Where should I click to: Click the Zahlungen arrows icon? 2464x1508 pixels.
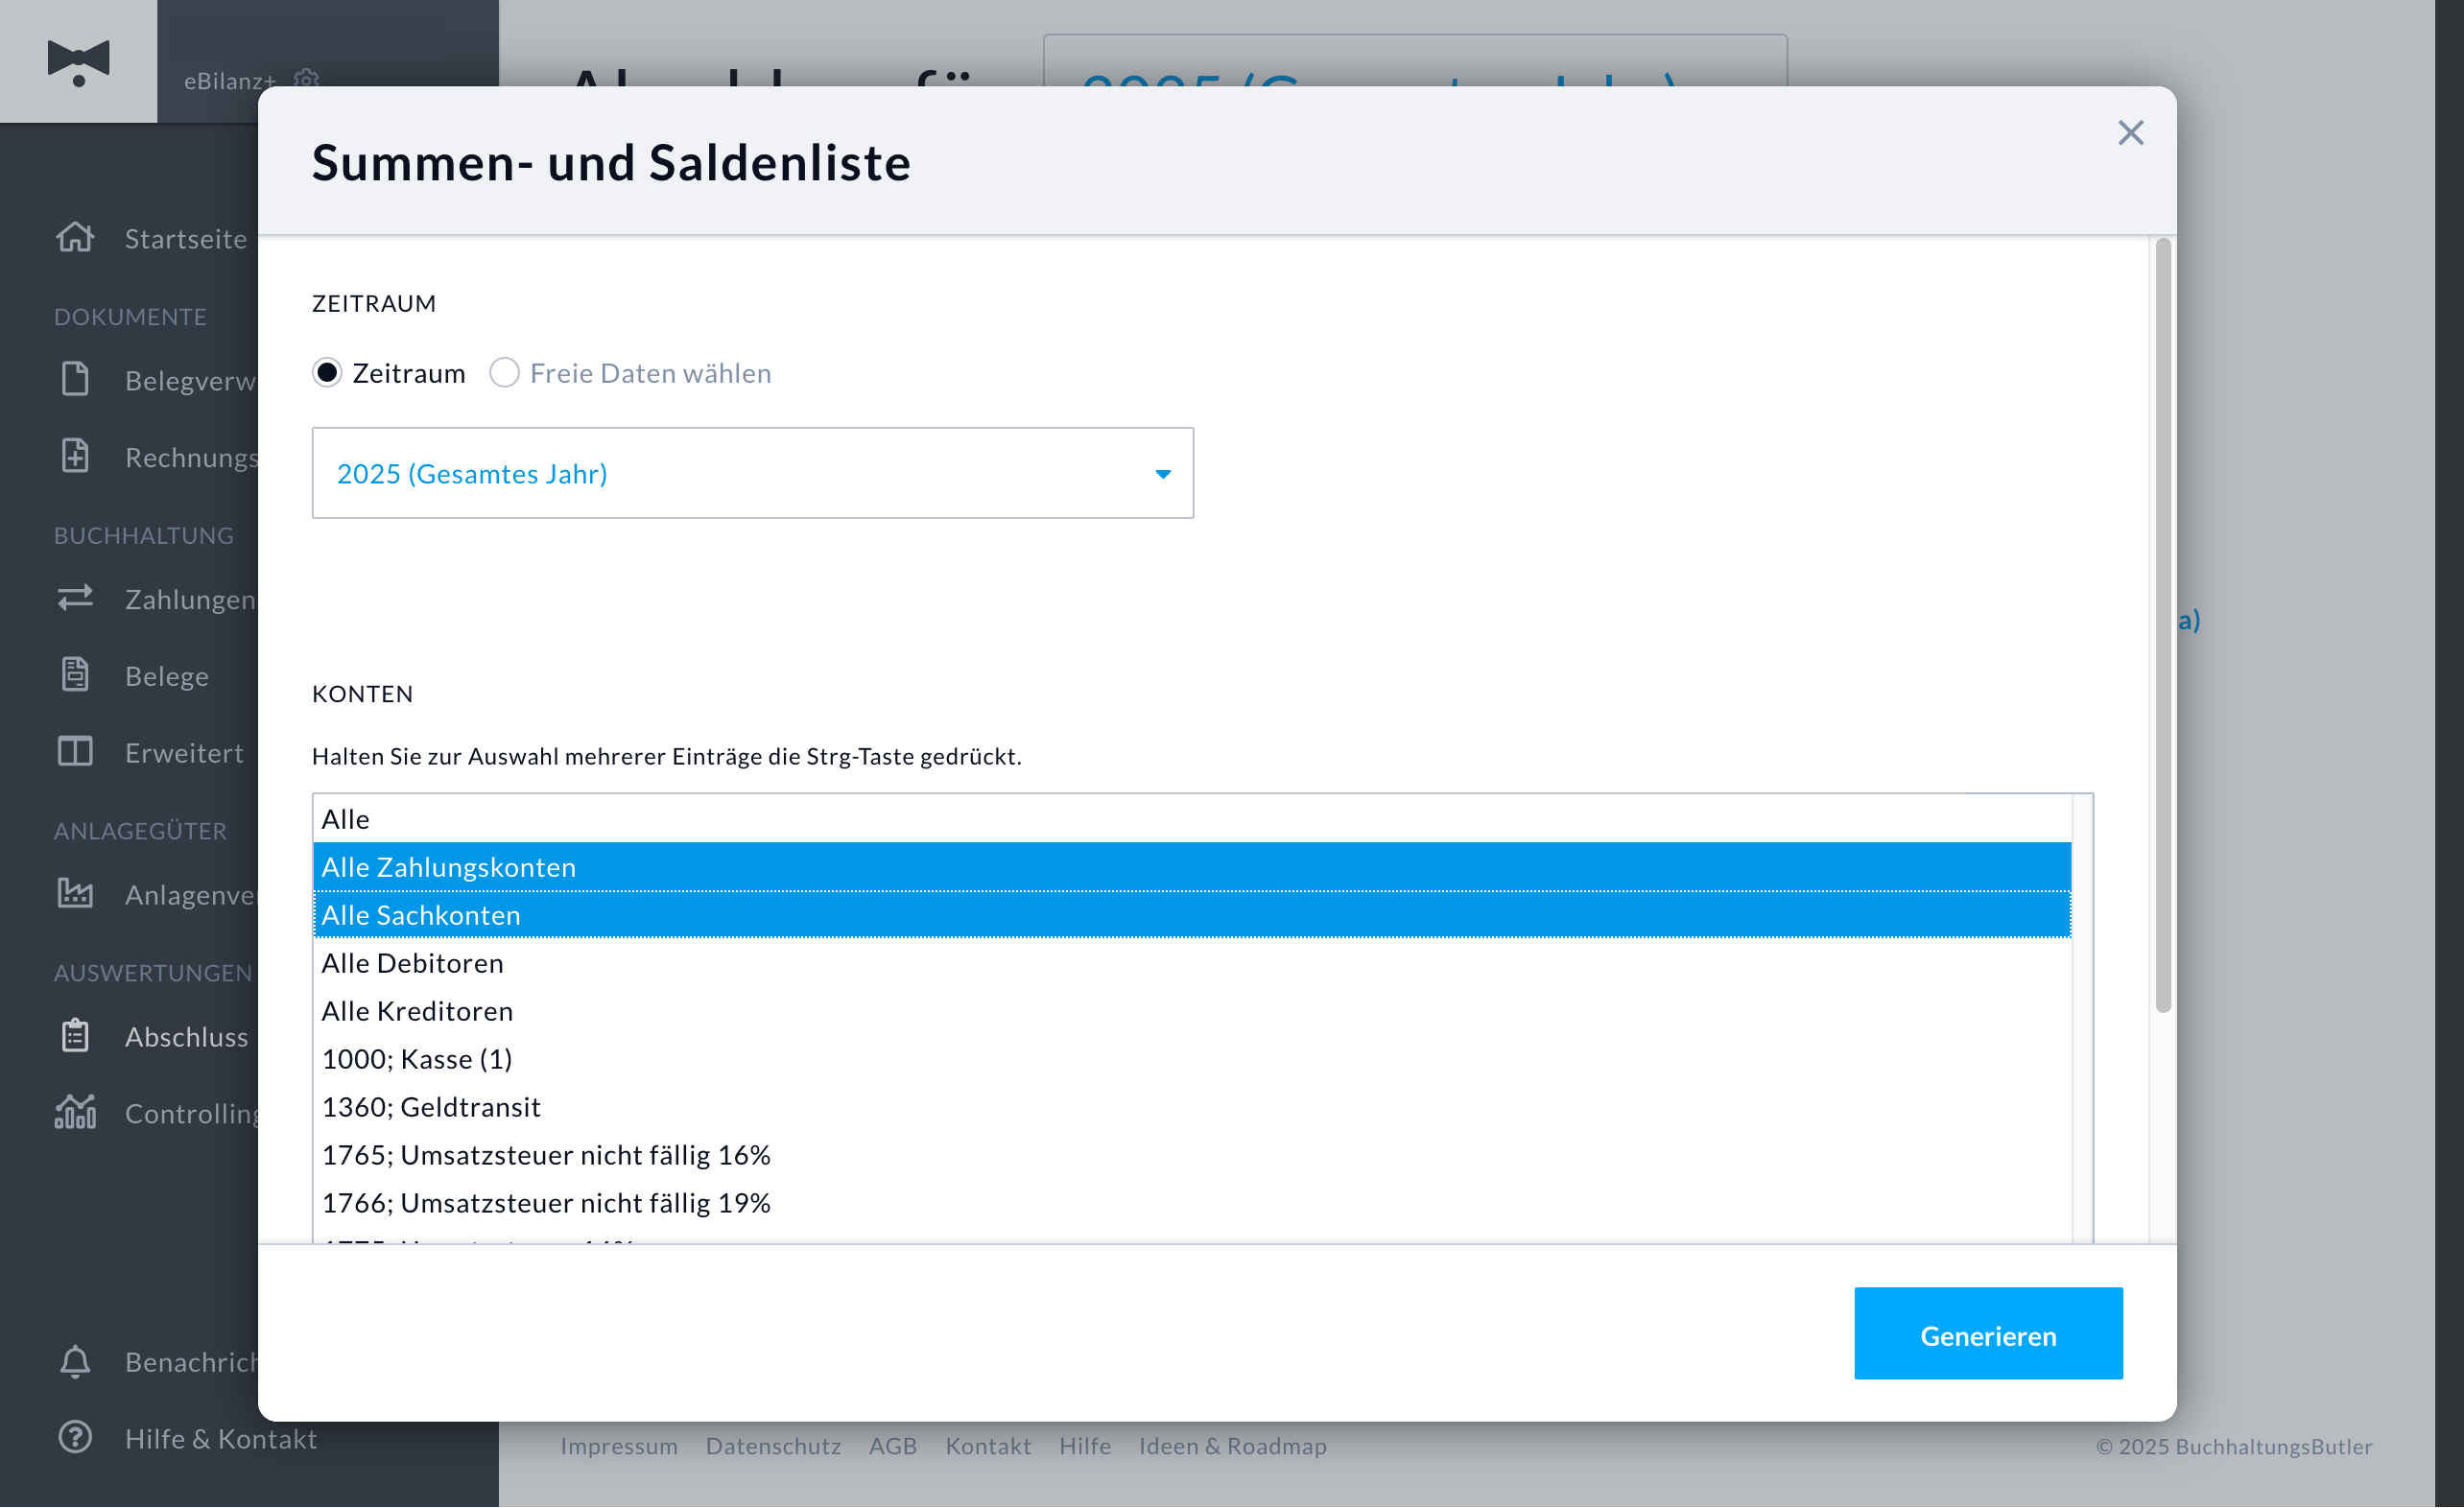75,598
